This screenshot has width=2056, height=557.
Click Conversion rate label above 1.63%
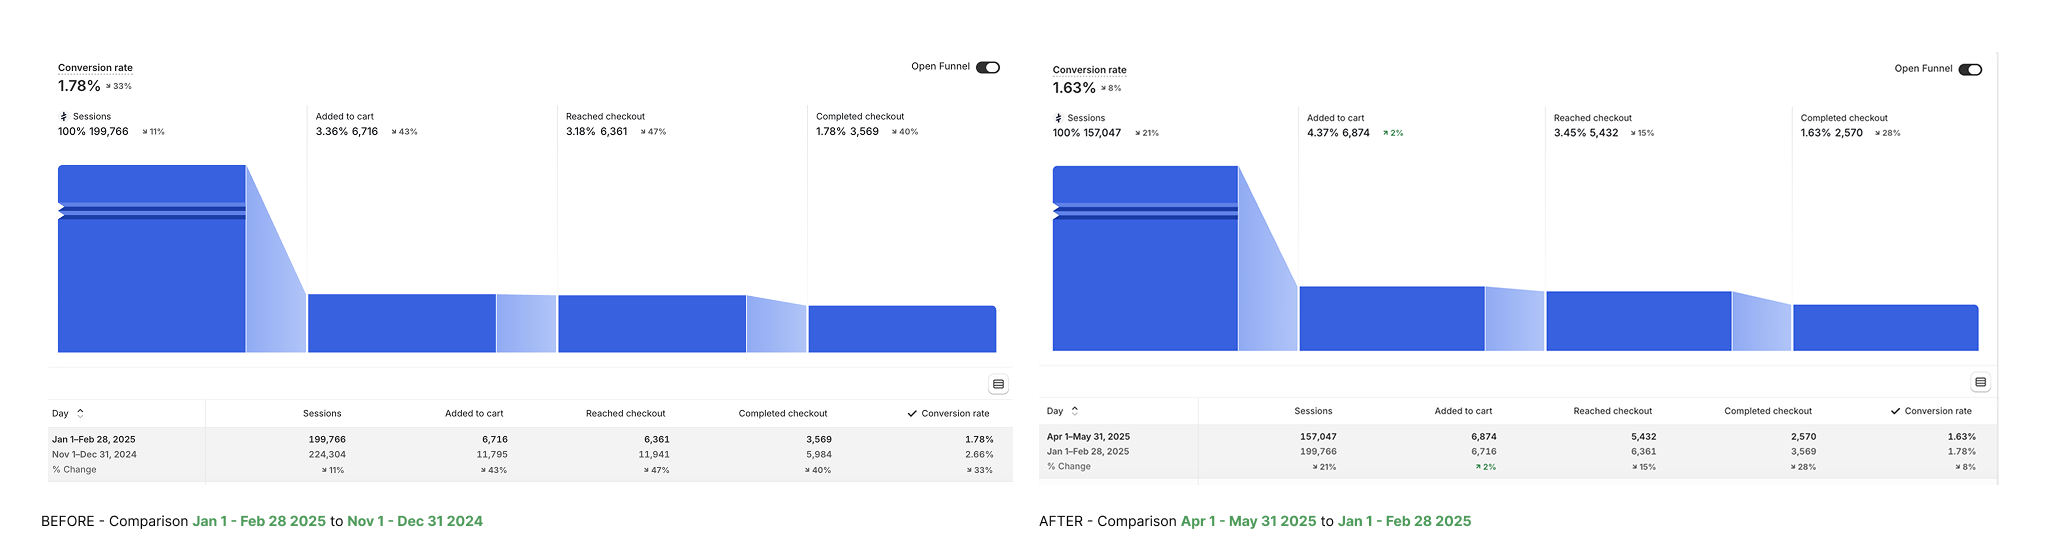(1089, 70)
